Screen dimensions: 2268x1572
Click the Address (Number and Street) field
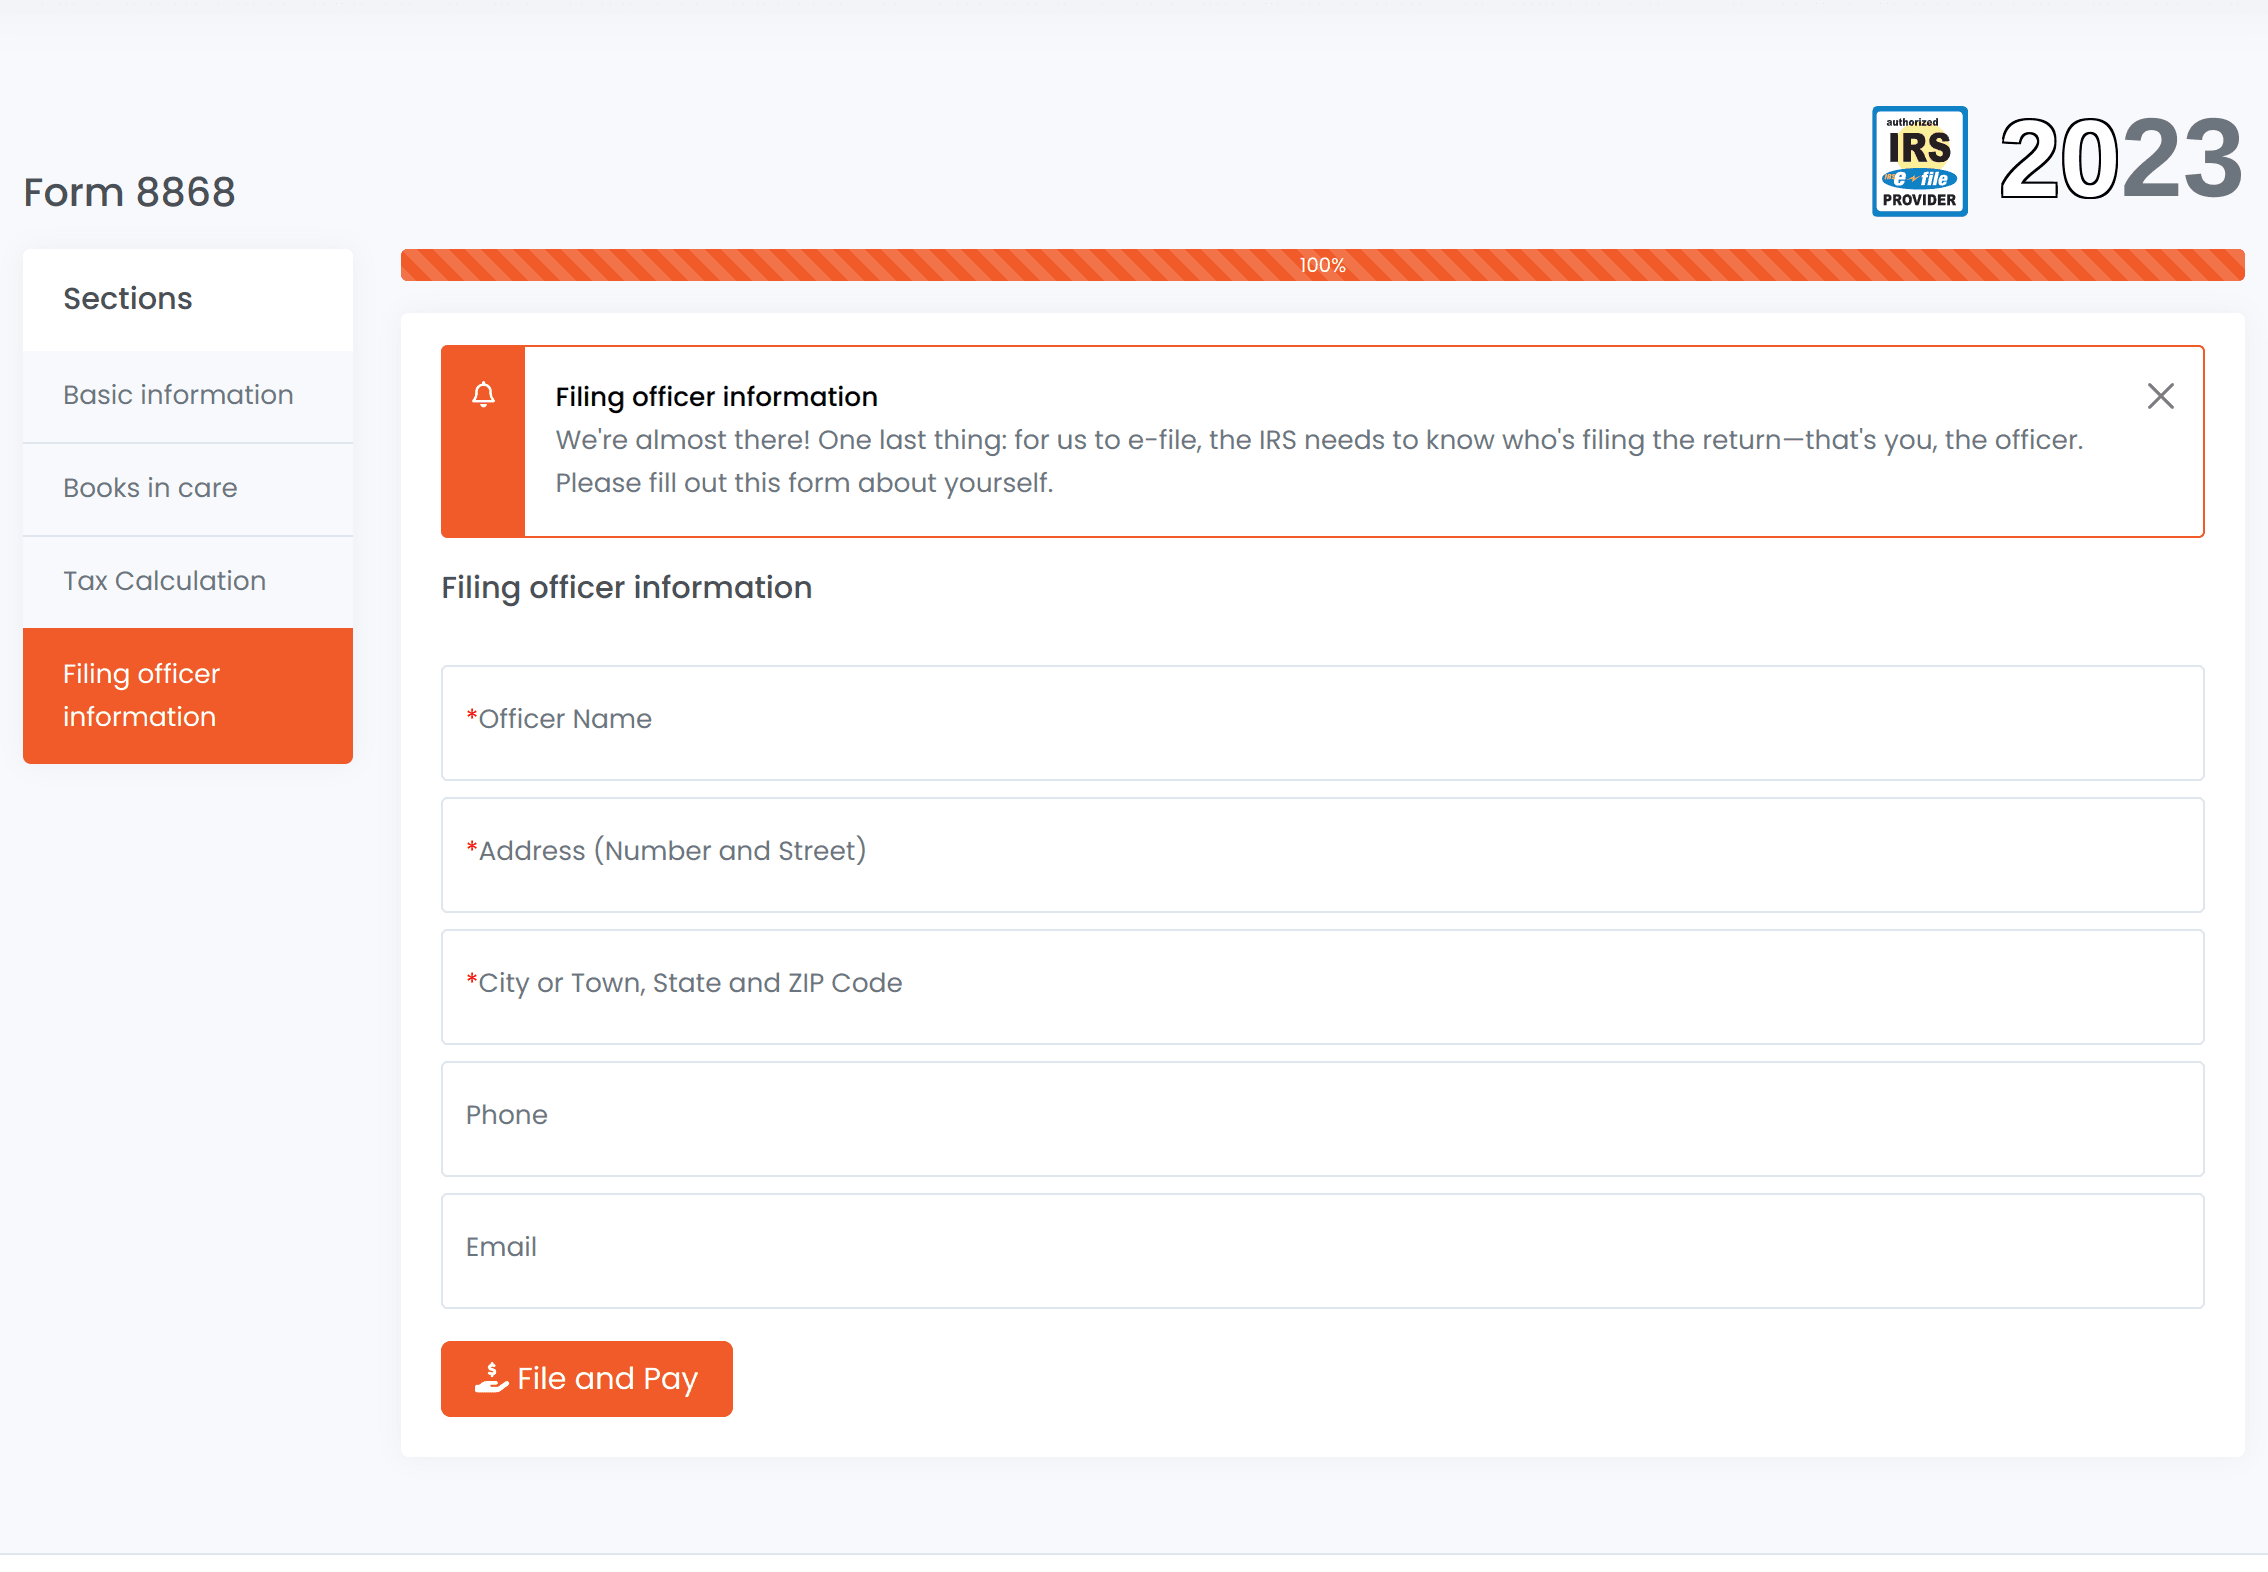(1322, 855)
